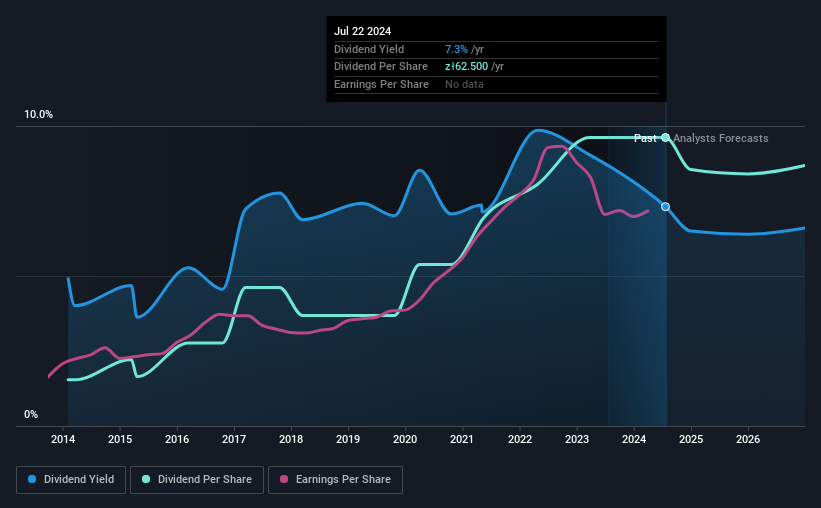Click the Past label on the chart
Screen dimensions: 821x508
point(645,138)
